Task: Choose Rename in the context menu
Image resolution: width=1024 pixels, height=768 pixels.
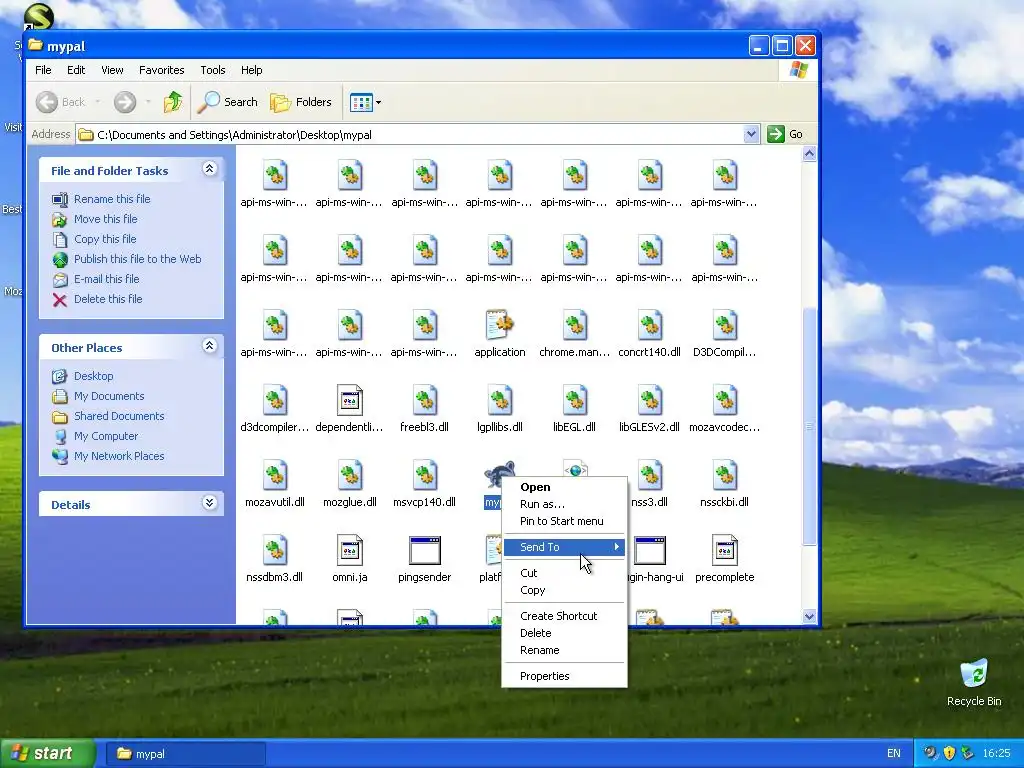Action: (564, 650)
